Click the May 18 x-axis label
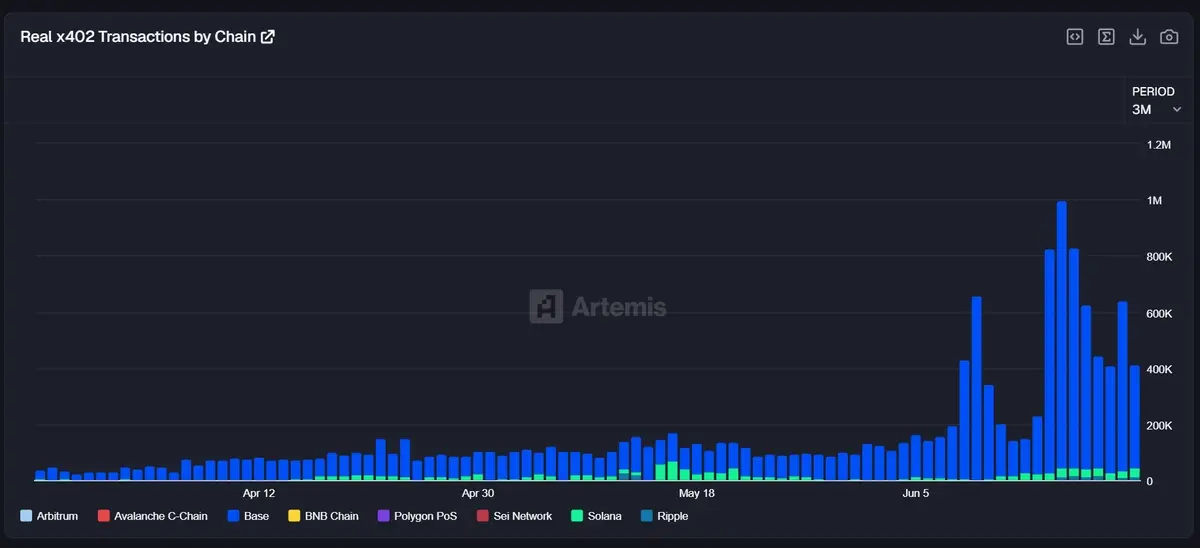The height and width of the screenshot is (548, 1200). [696, 493]
